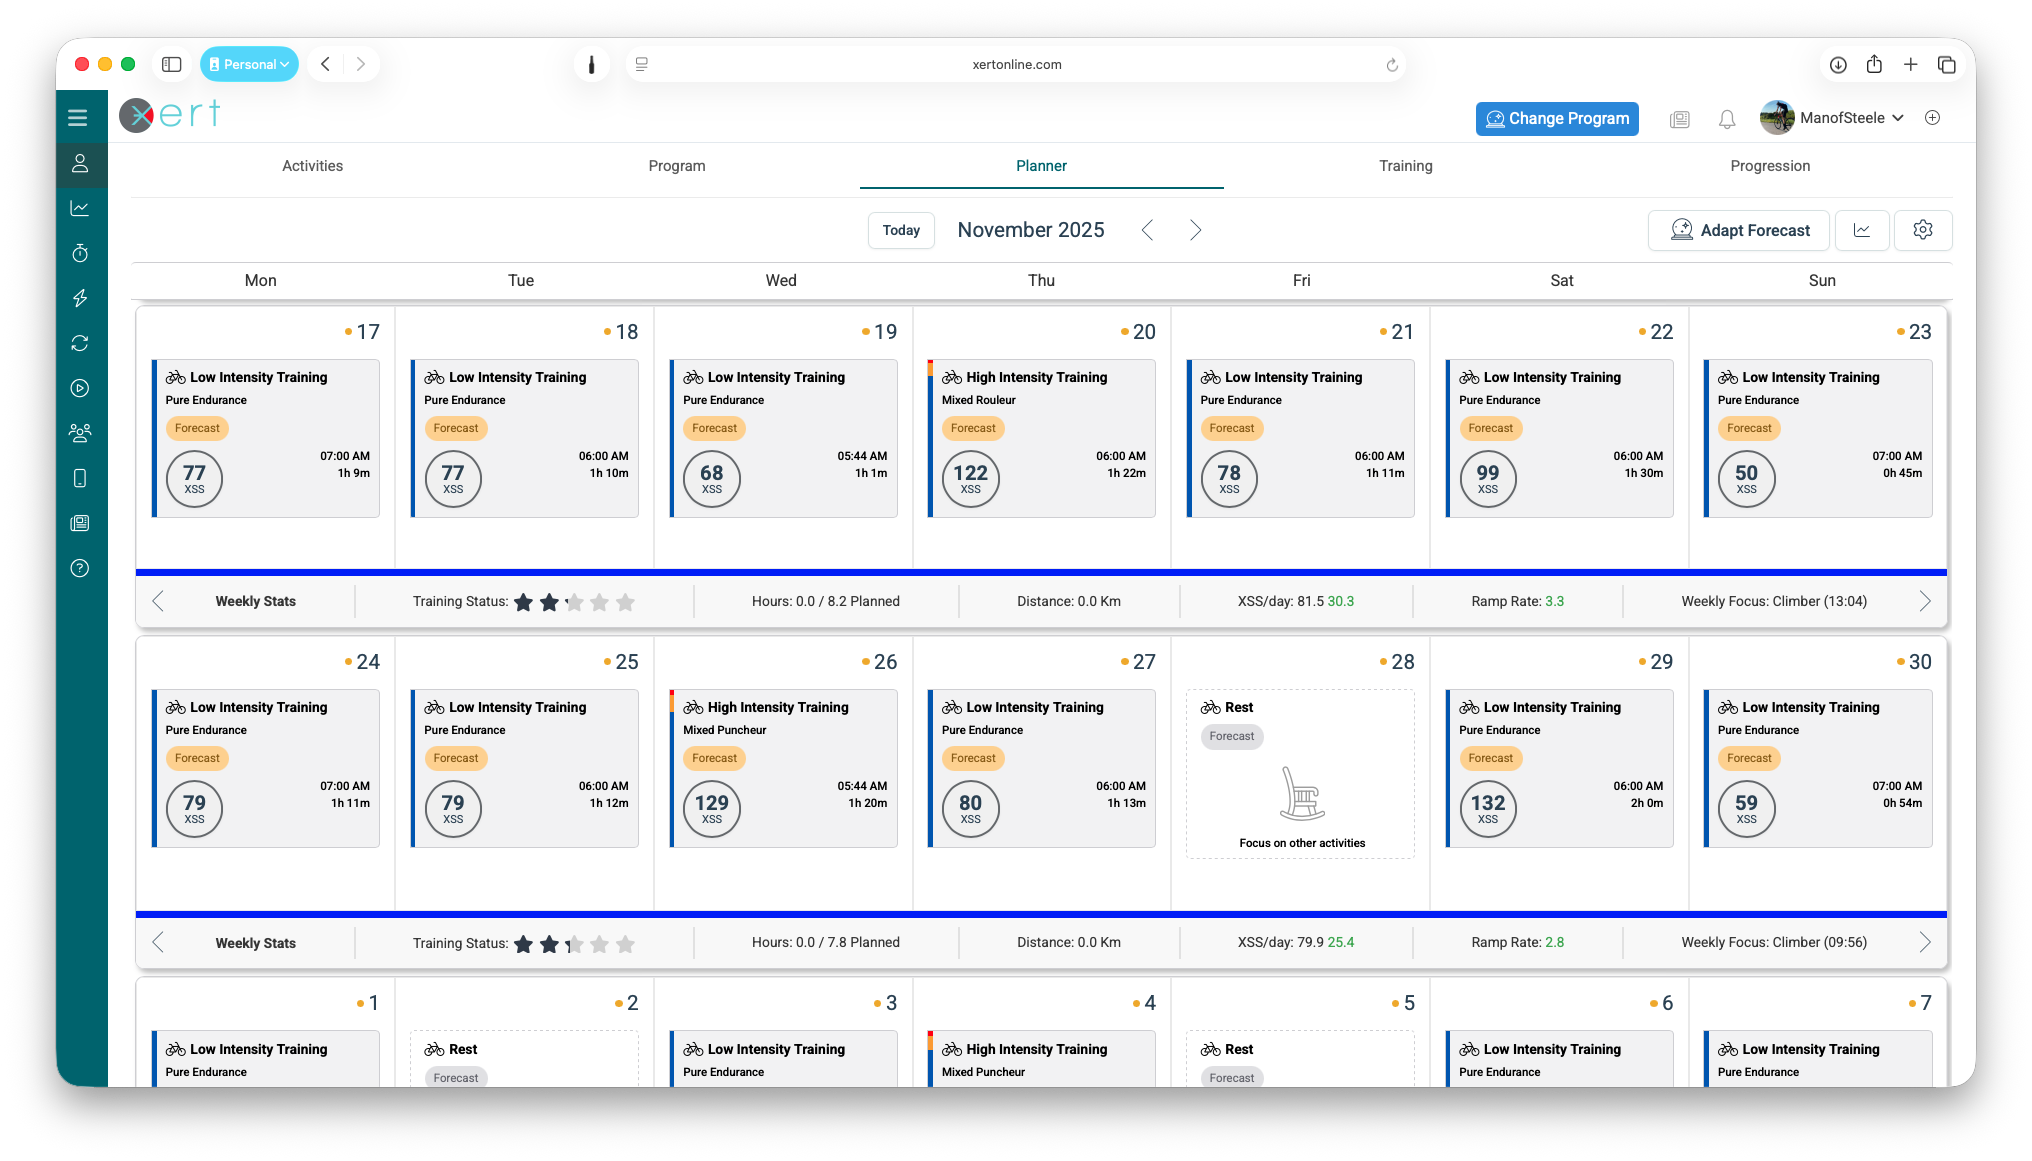Click the notifications bell icon

pos(1727,119)
